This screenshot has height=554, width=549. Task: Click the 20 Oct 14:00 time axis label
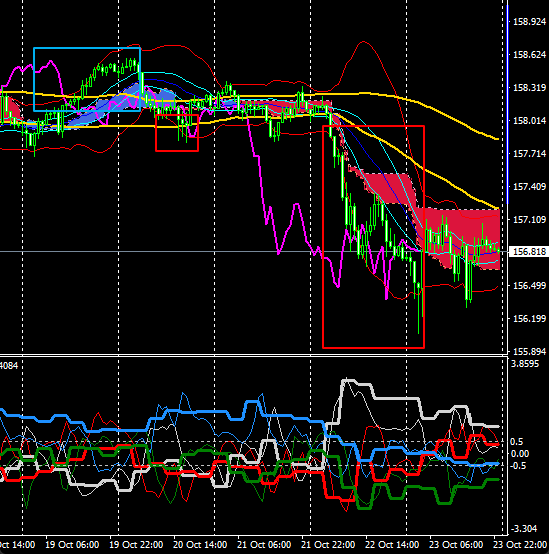pos(200,545)
